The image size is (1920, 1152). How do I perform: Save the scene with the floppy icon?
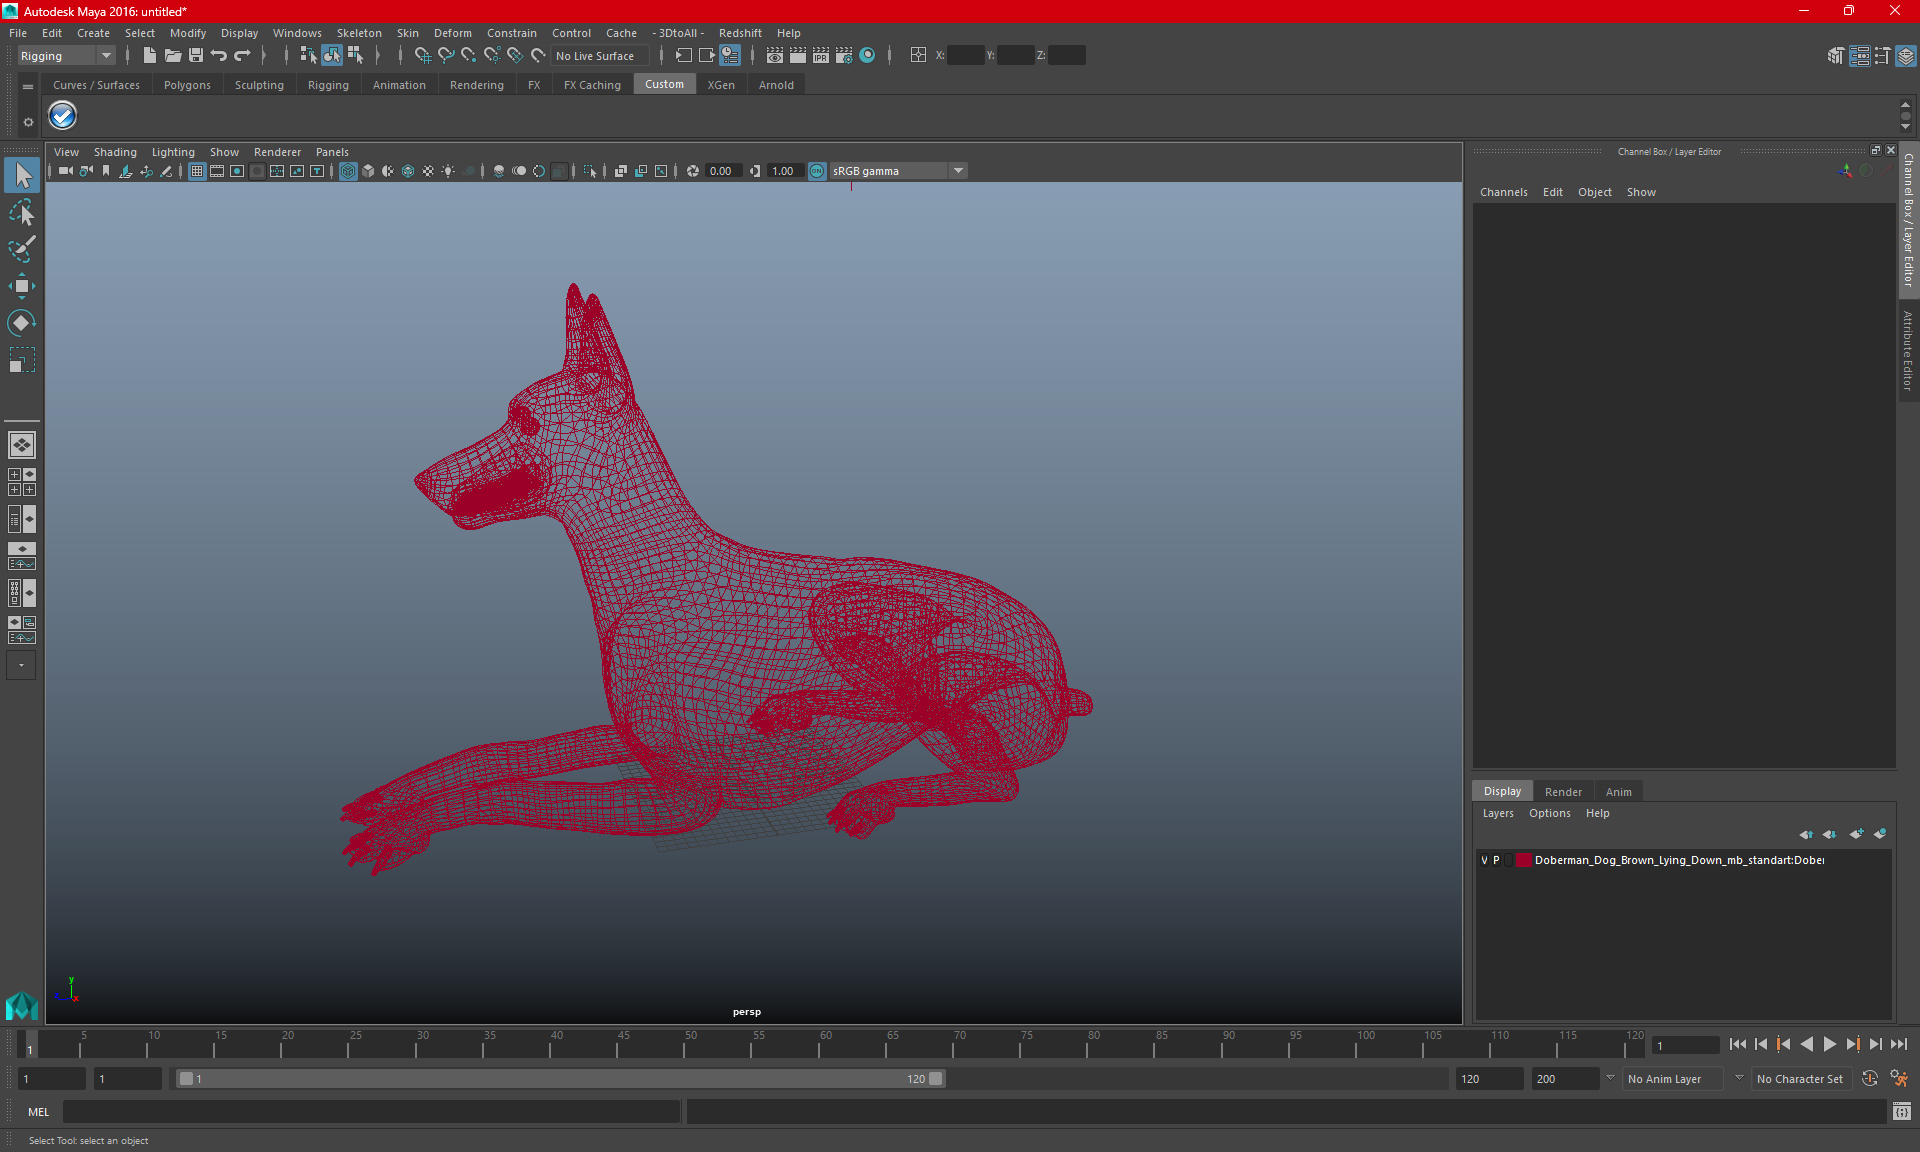196,56
